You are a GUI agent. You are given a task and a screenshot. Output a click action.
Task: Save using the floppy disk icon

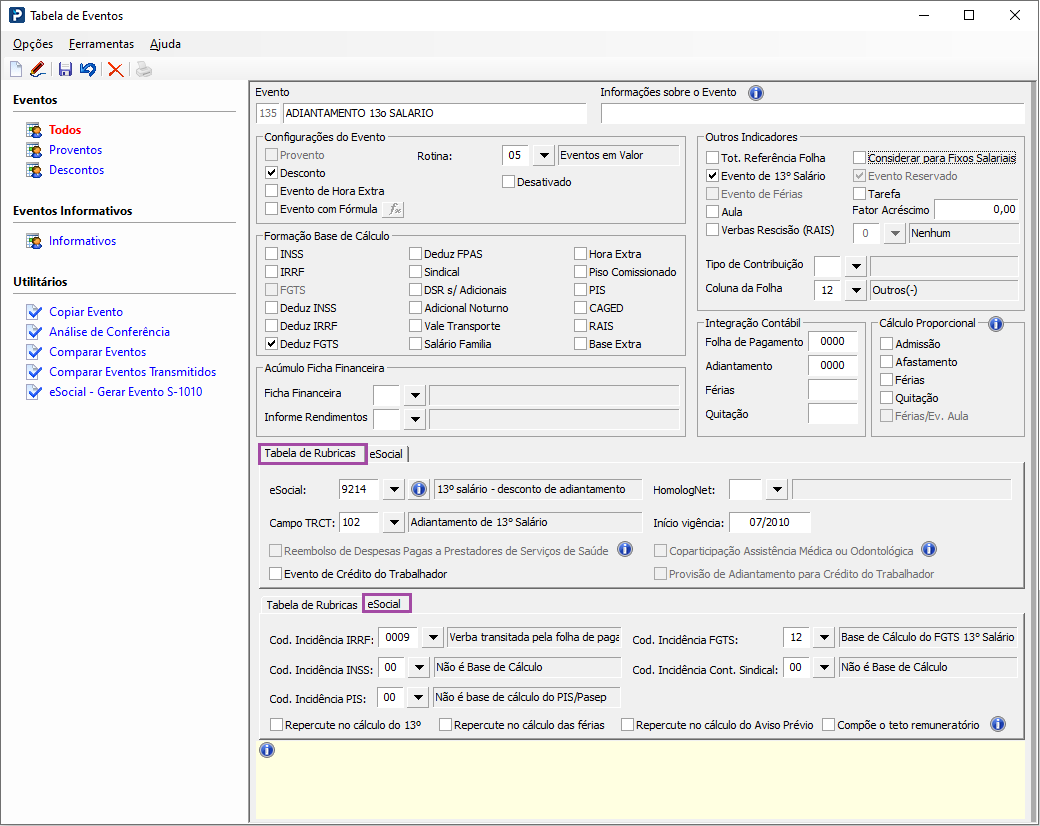65,69
